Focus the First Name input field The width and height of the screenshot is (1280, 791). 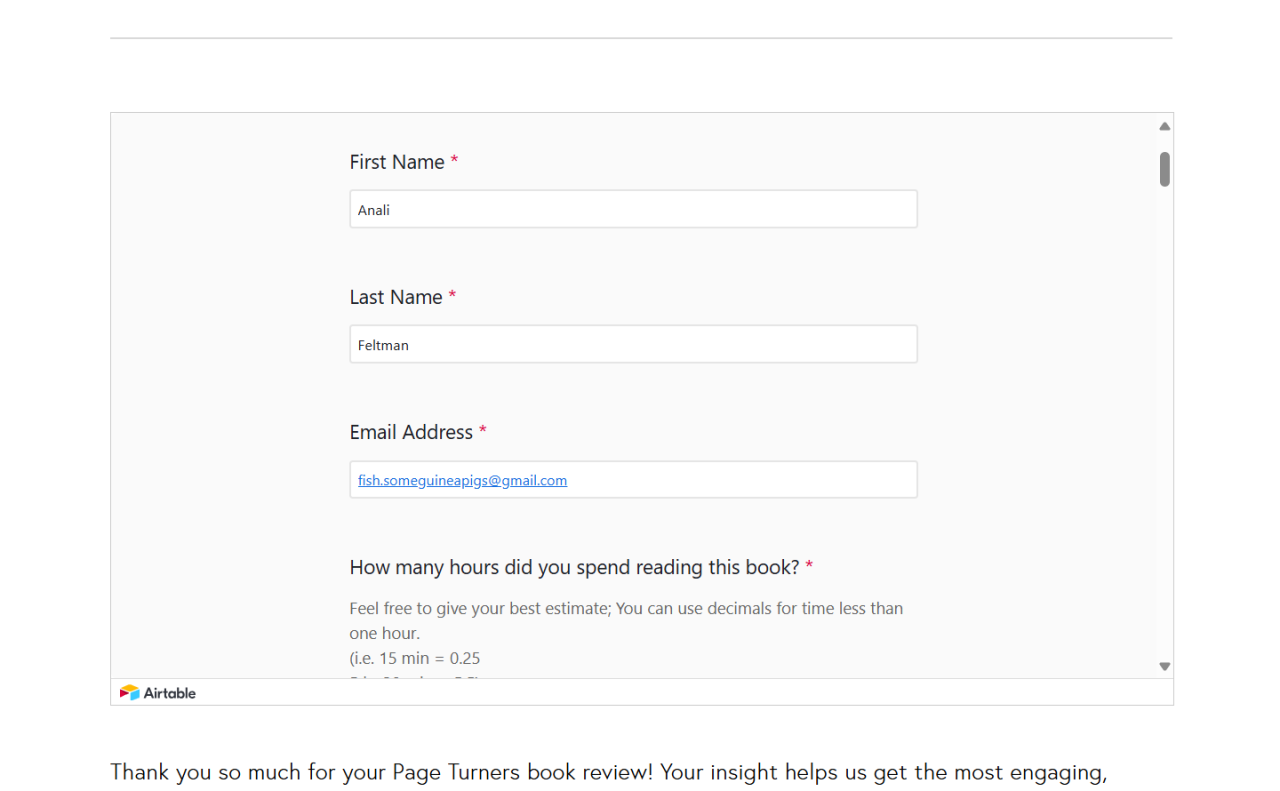point(633,209)
